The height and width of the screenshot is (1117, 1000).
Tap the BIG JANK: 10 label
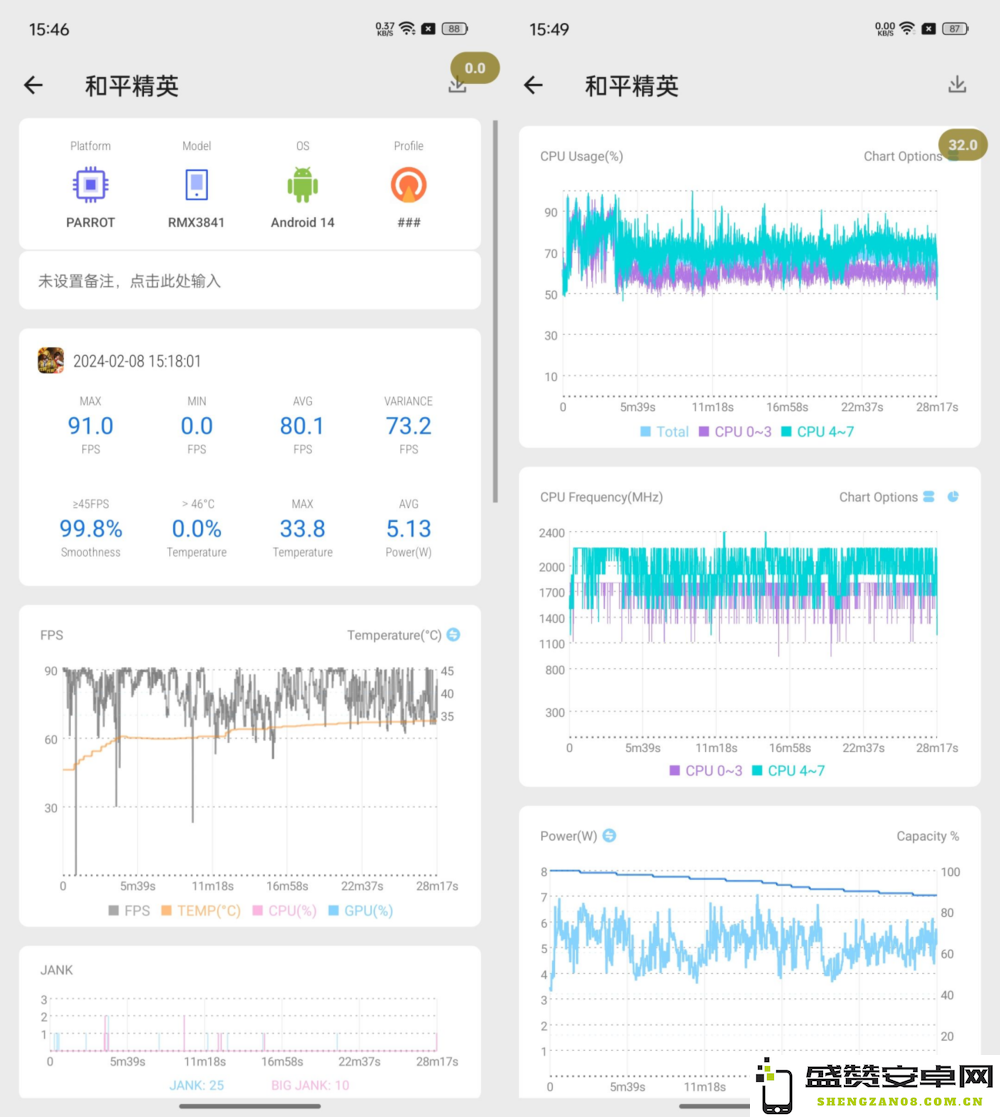(x=311, y=1085)
